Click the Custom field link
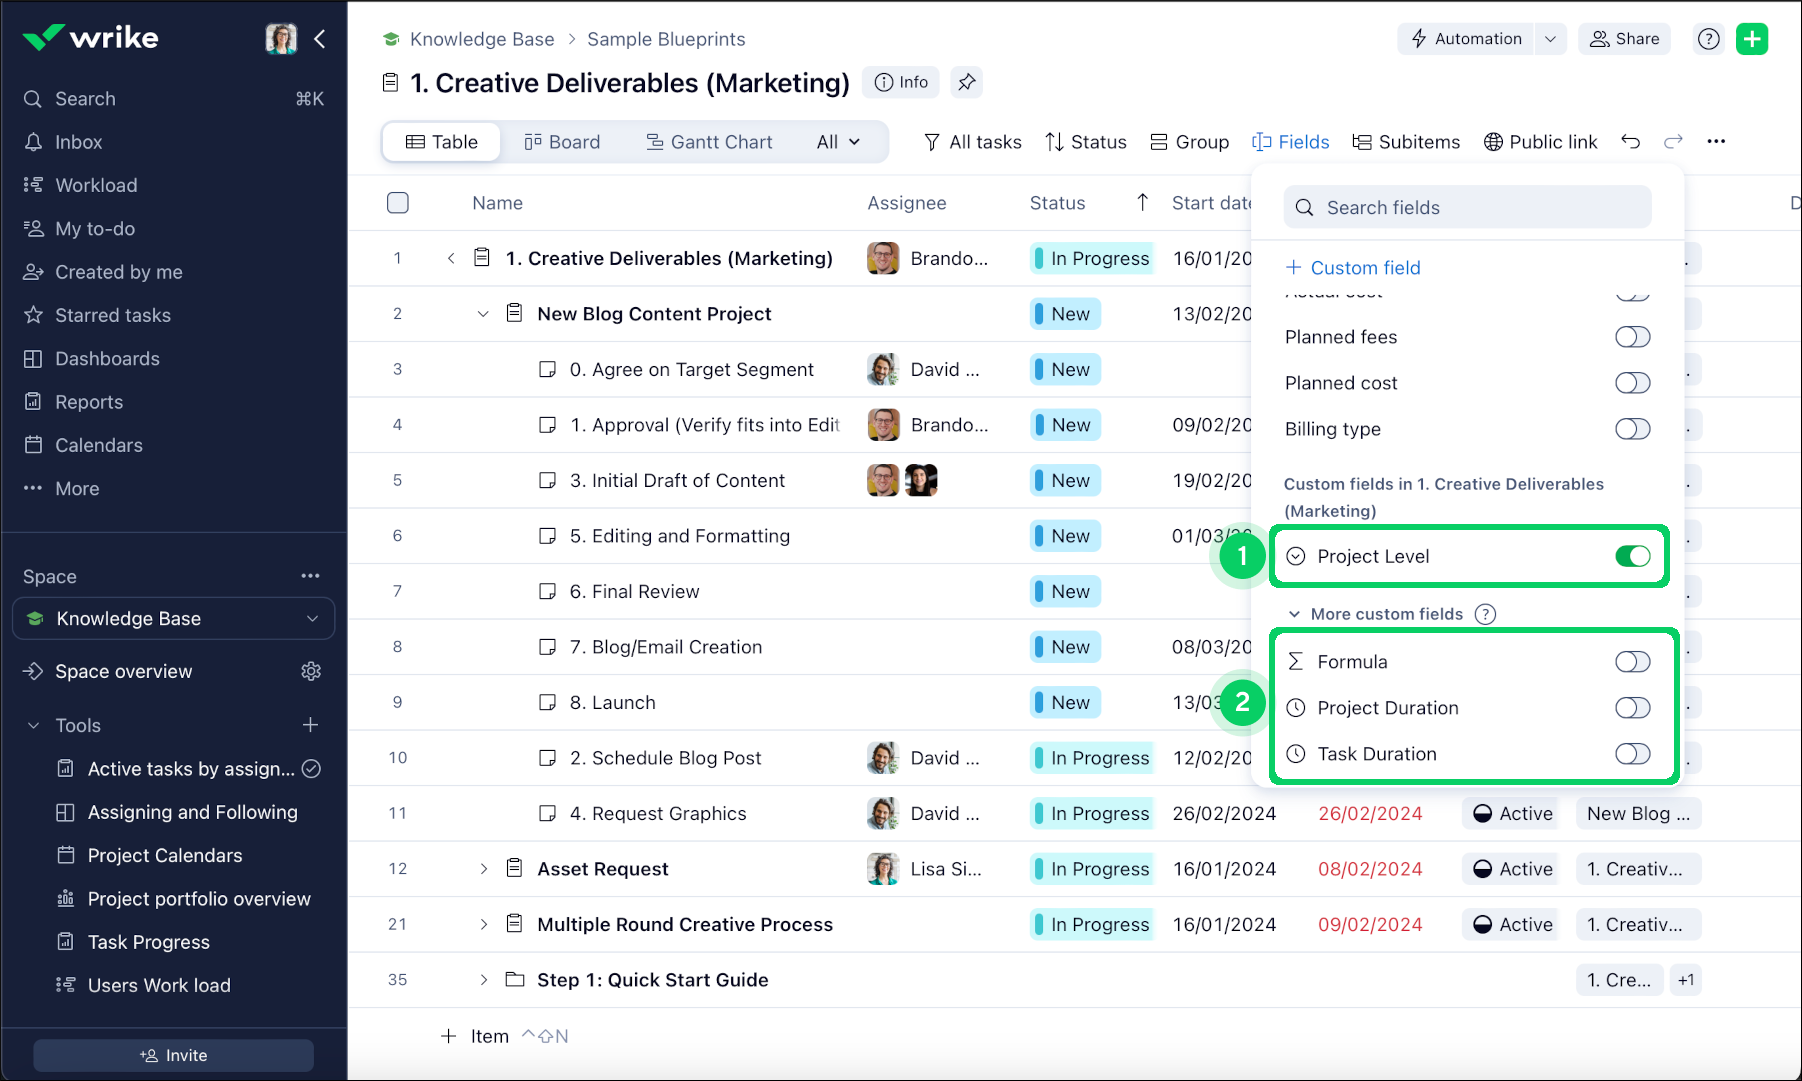This screenshot has width=1802, height=1081. pyautogui.click(x=1353, y=268)
